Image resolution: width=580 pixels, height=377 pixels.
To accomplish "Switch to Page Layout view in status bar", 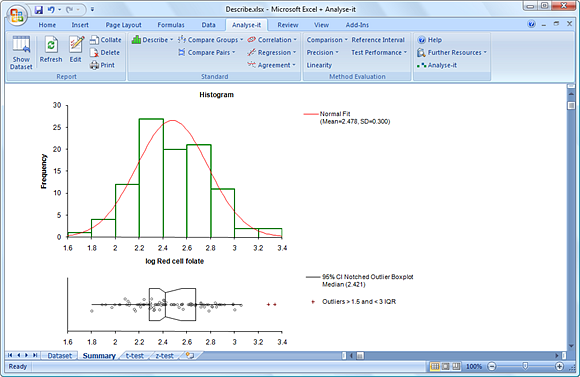I will tap(446, 366).
